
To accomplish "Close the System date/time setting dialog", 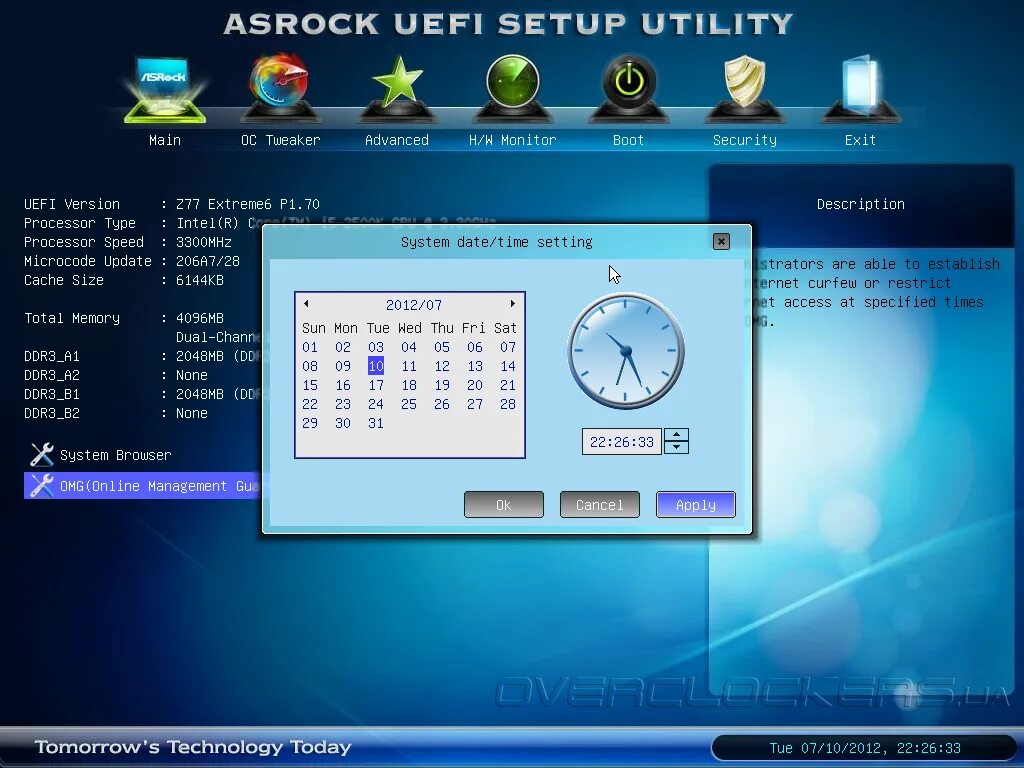I will pos(721,242).
